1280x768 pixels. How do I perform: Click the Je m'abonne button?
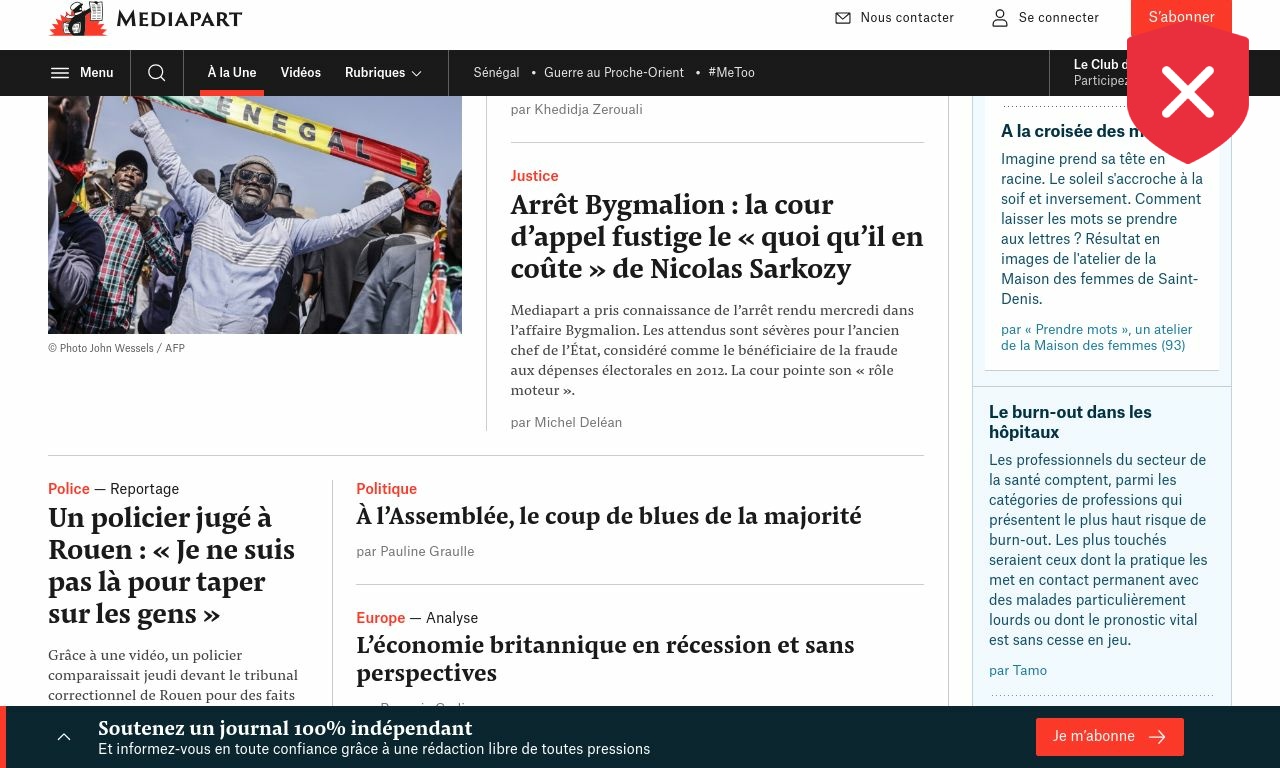coord(1110,737)
